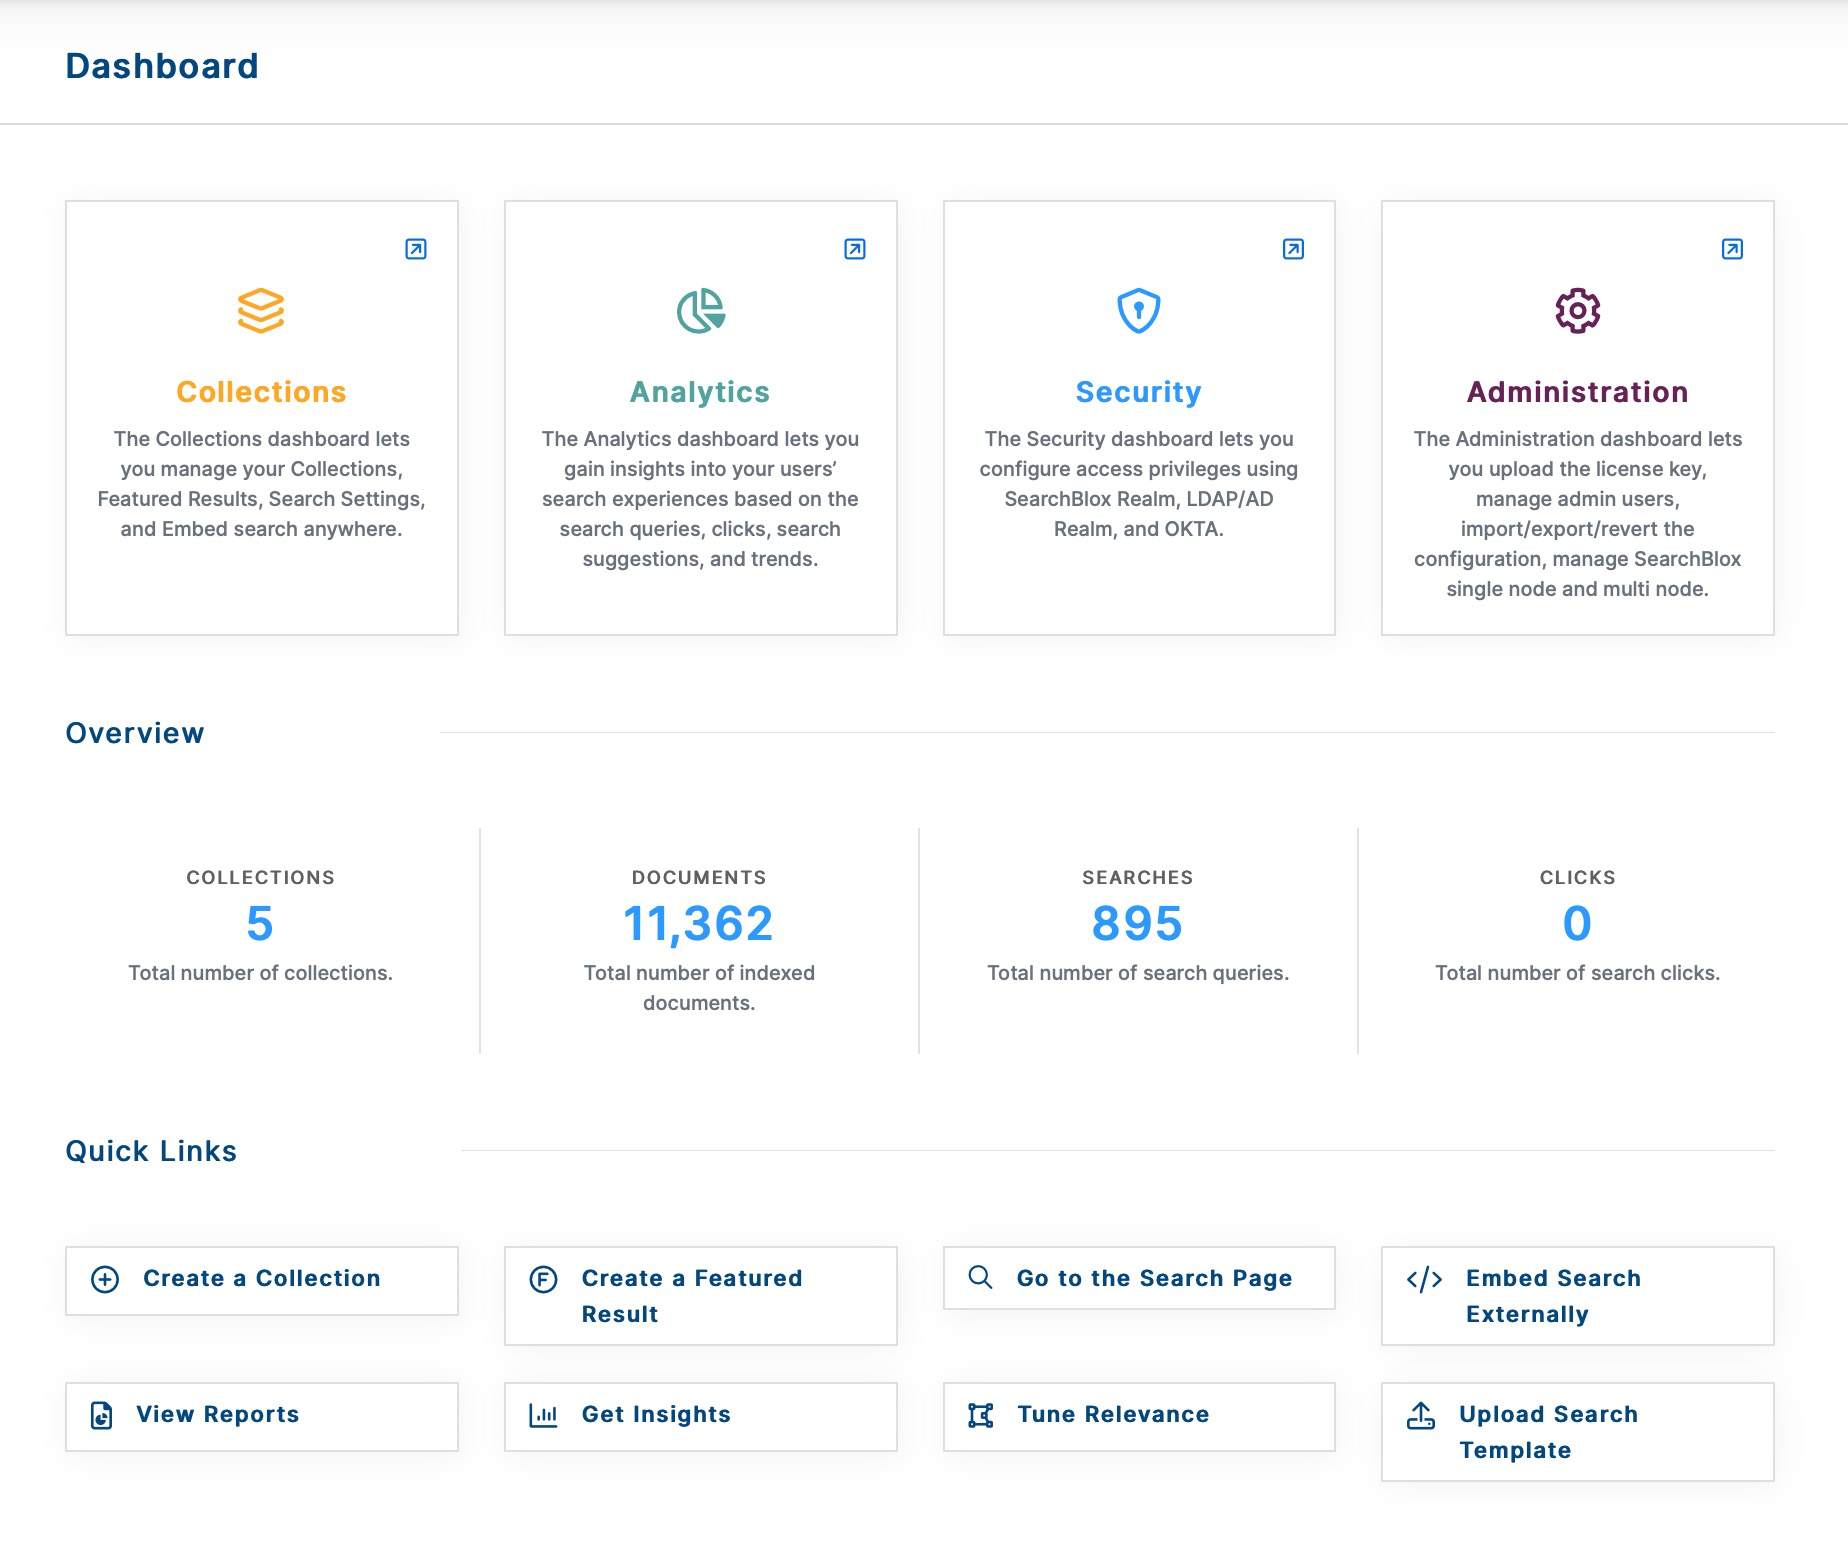Go to the Search Page quick link
The width and height of the screenshot is (1848, 1560).
coord(1139,1278)
